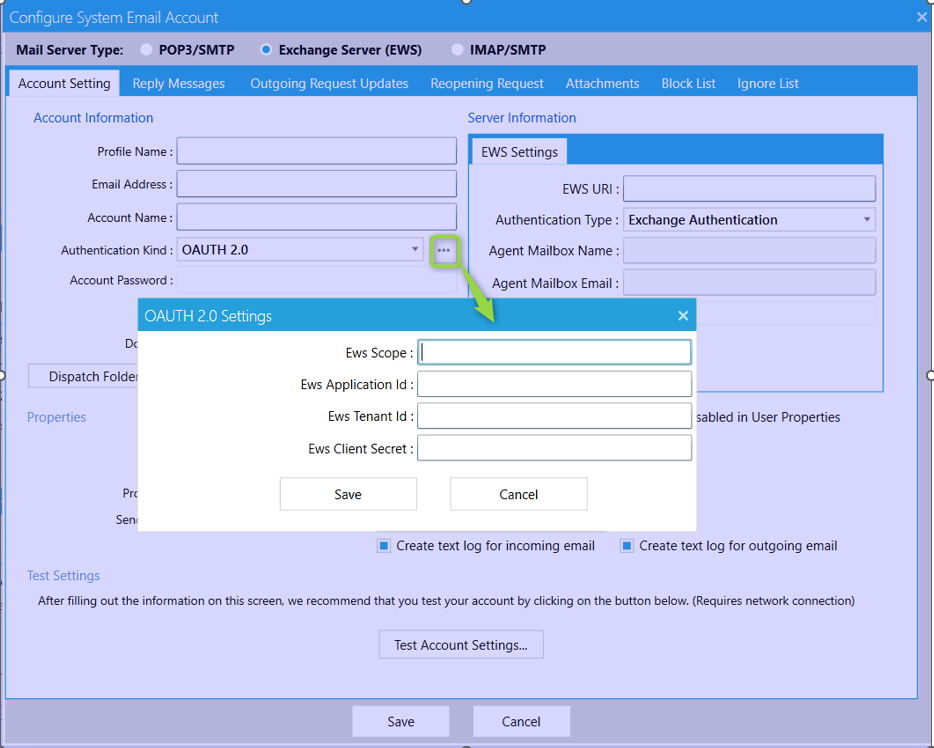
Task: Click the Profile Name field
Action: tap(316, 151)
